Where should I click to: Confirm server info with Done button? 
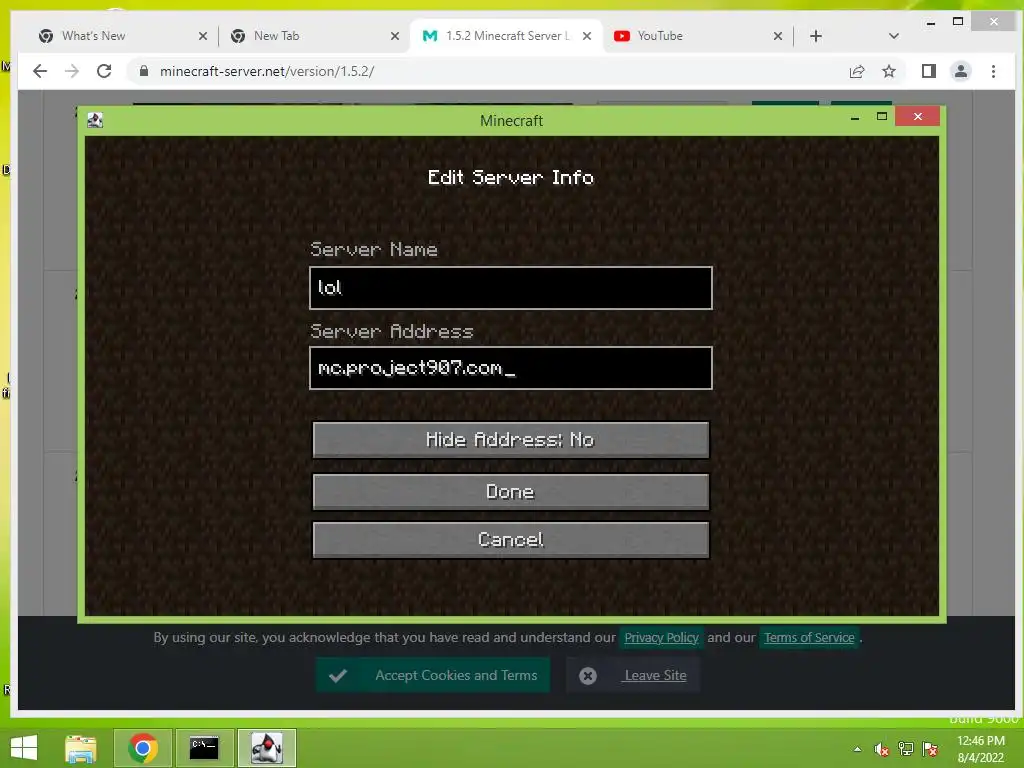click(x=511, y=492)
